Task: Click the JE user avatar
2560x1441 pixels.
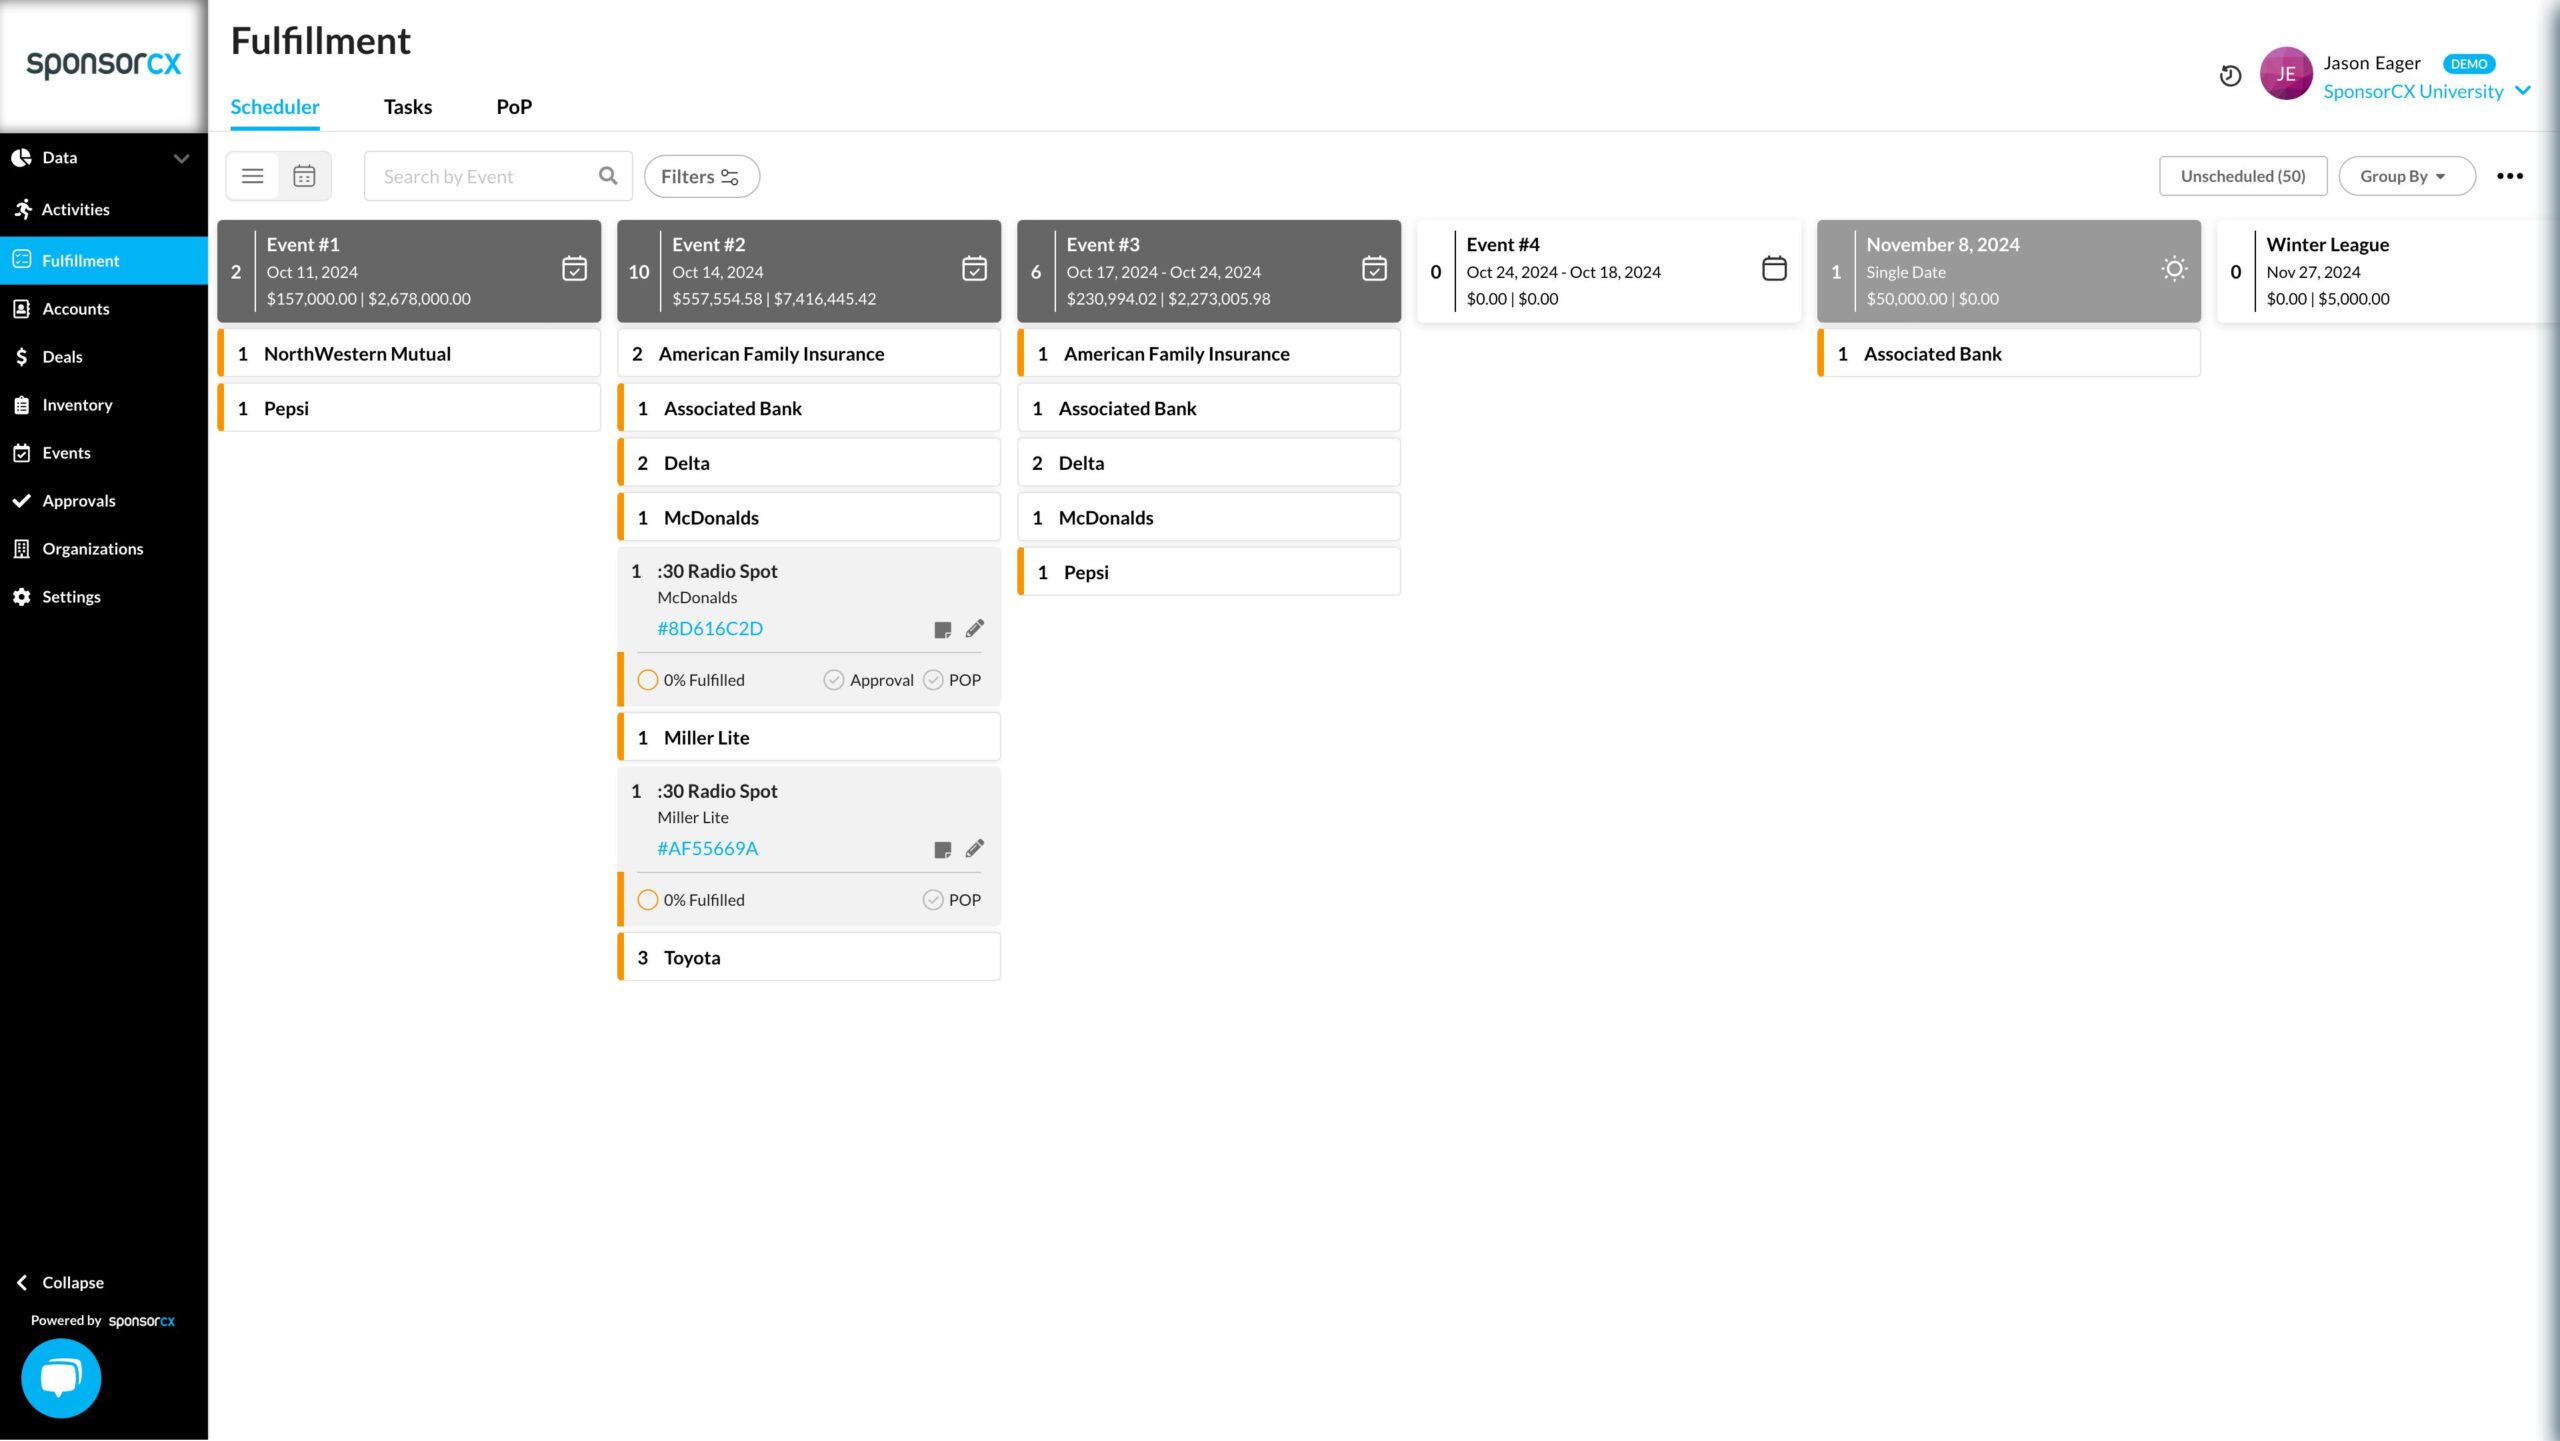Action: click(2286, 74)
